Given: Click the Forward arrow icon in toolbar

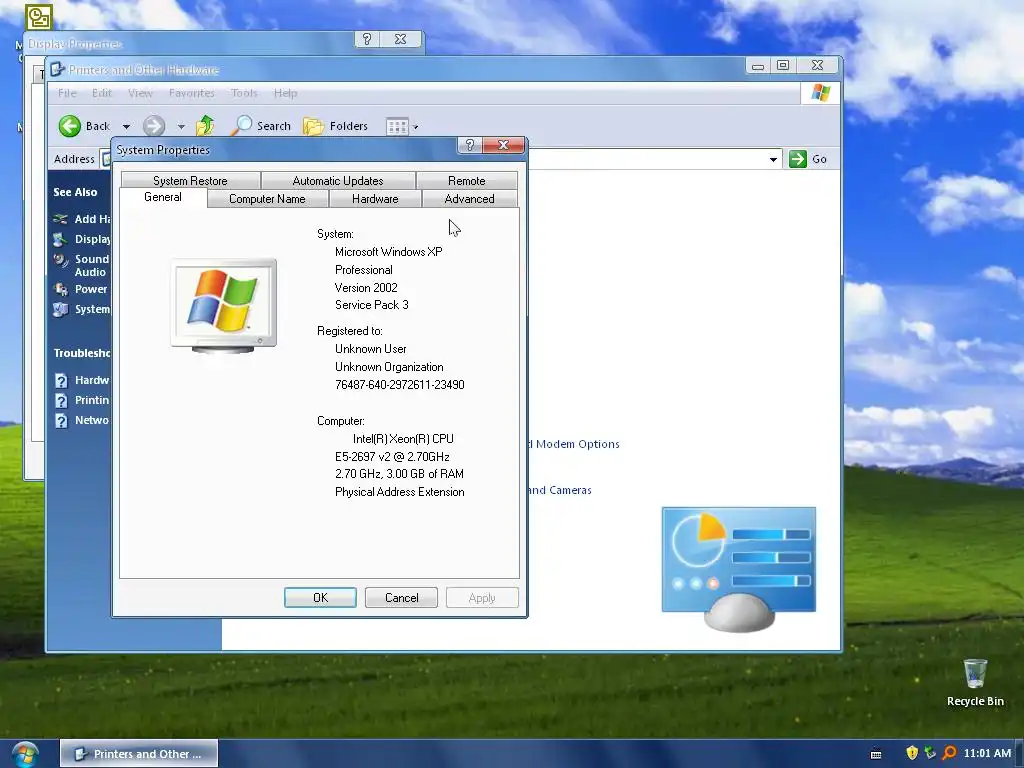Looking at the screenshot, I should [154, 126].
